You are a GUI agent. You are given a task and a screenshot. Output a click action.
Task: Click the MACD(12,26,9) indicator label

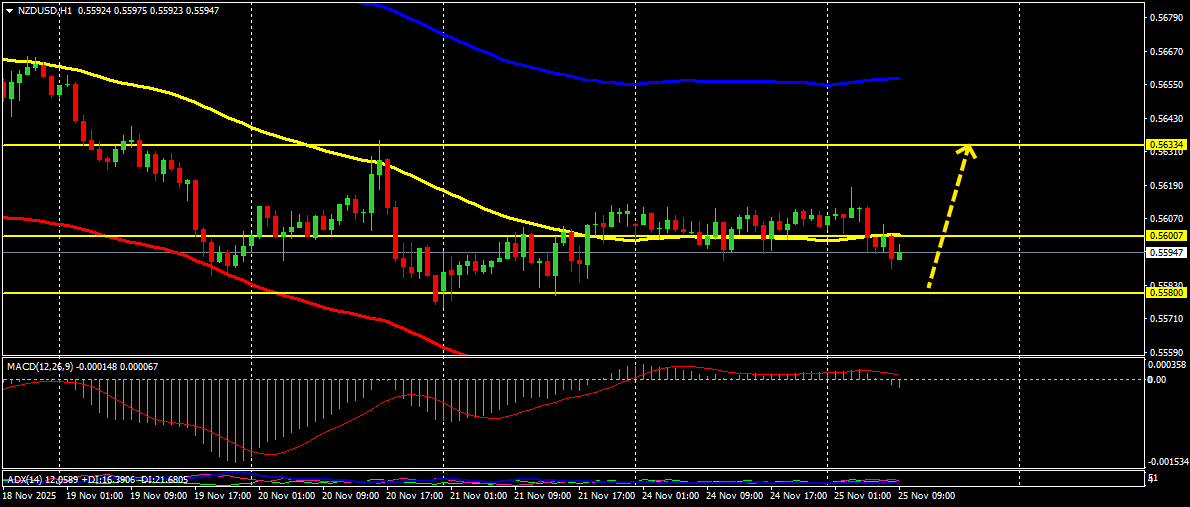click(40, 367)
